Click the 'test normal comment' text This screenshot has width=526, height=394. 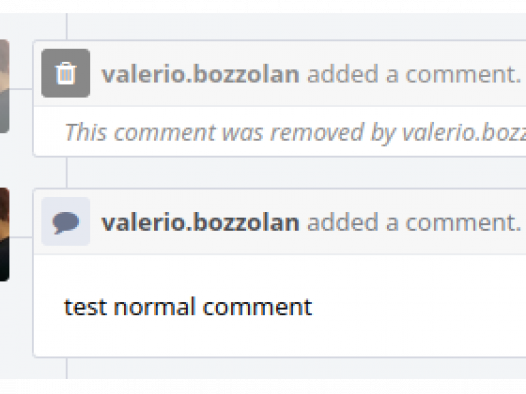tap(188, 307)
